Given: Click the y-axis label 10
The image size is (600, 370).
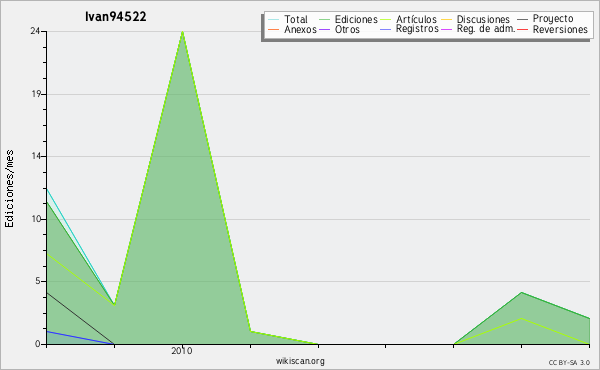Looking at the screenshot, I should pos(36,219).
